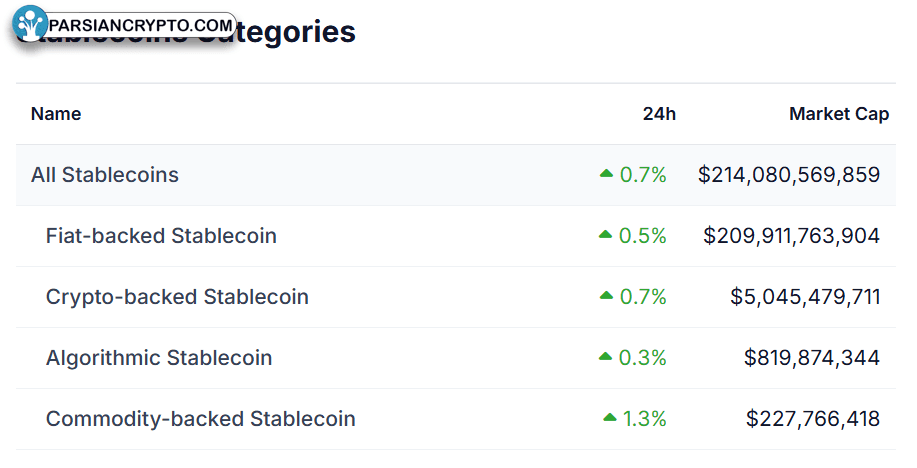Click the 1.3% change in Commodity-backed row
This screenshot has height=468, width=917.
tap(644, 418)
